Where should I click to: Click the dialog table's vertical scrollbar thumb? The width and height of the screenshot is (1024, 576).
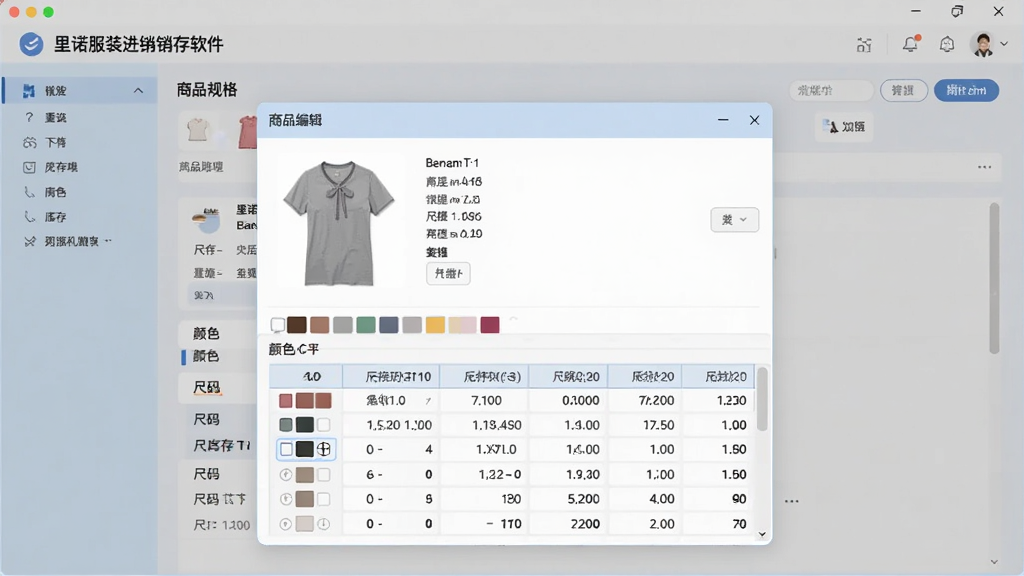click(761, 399)
